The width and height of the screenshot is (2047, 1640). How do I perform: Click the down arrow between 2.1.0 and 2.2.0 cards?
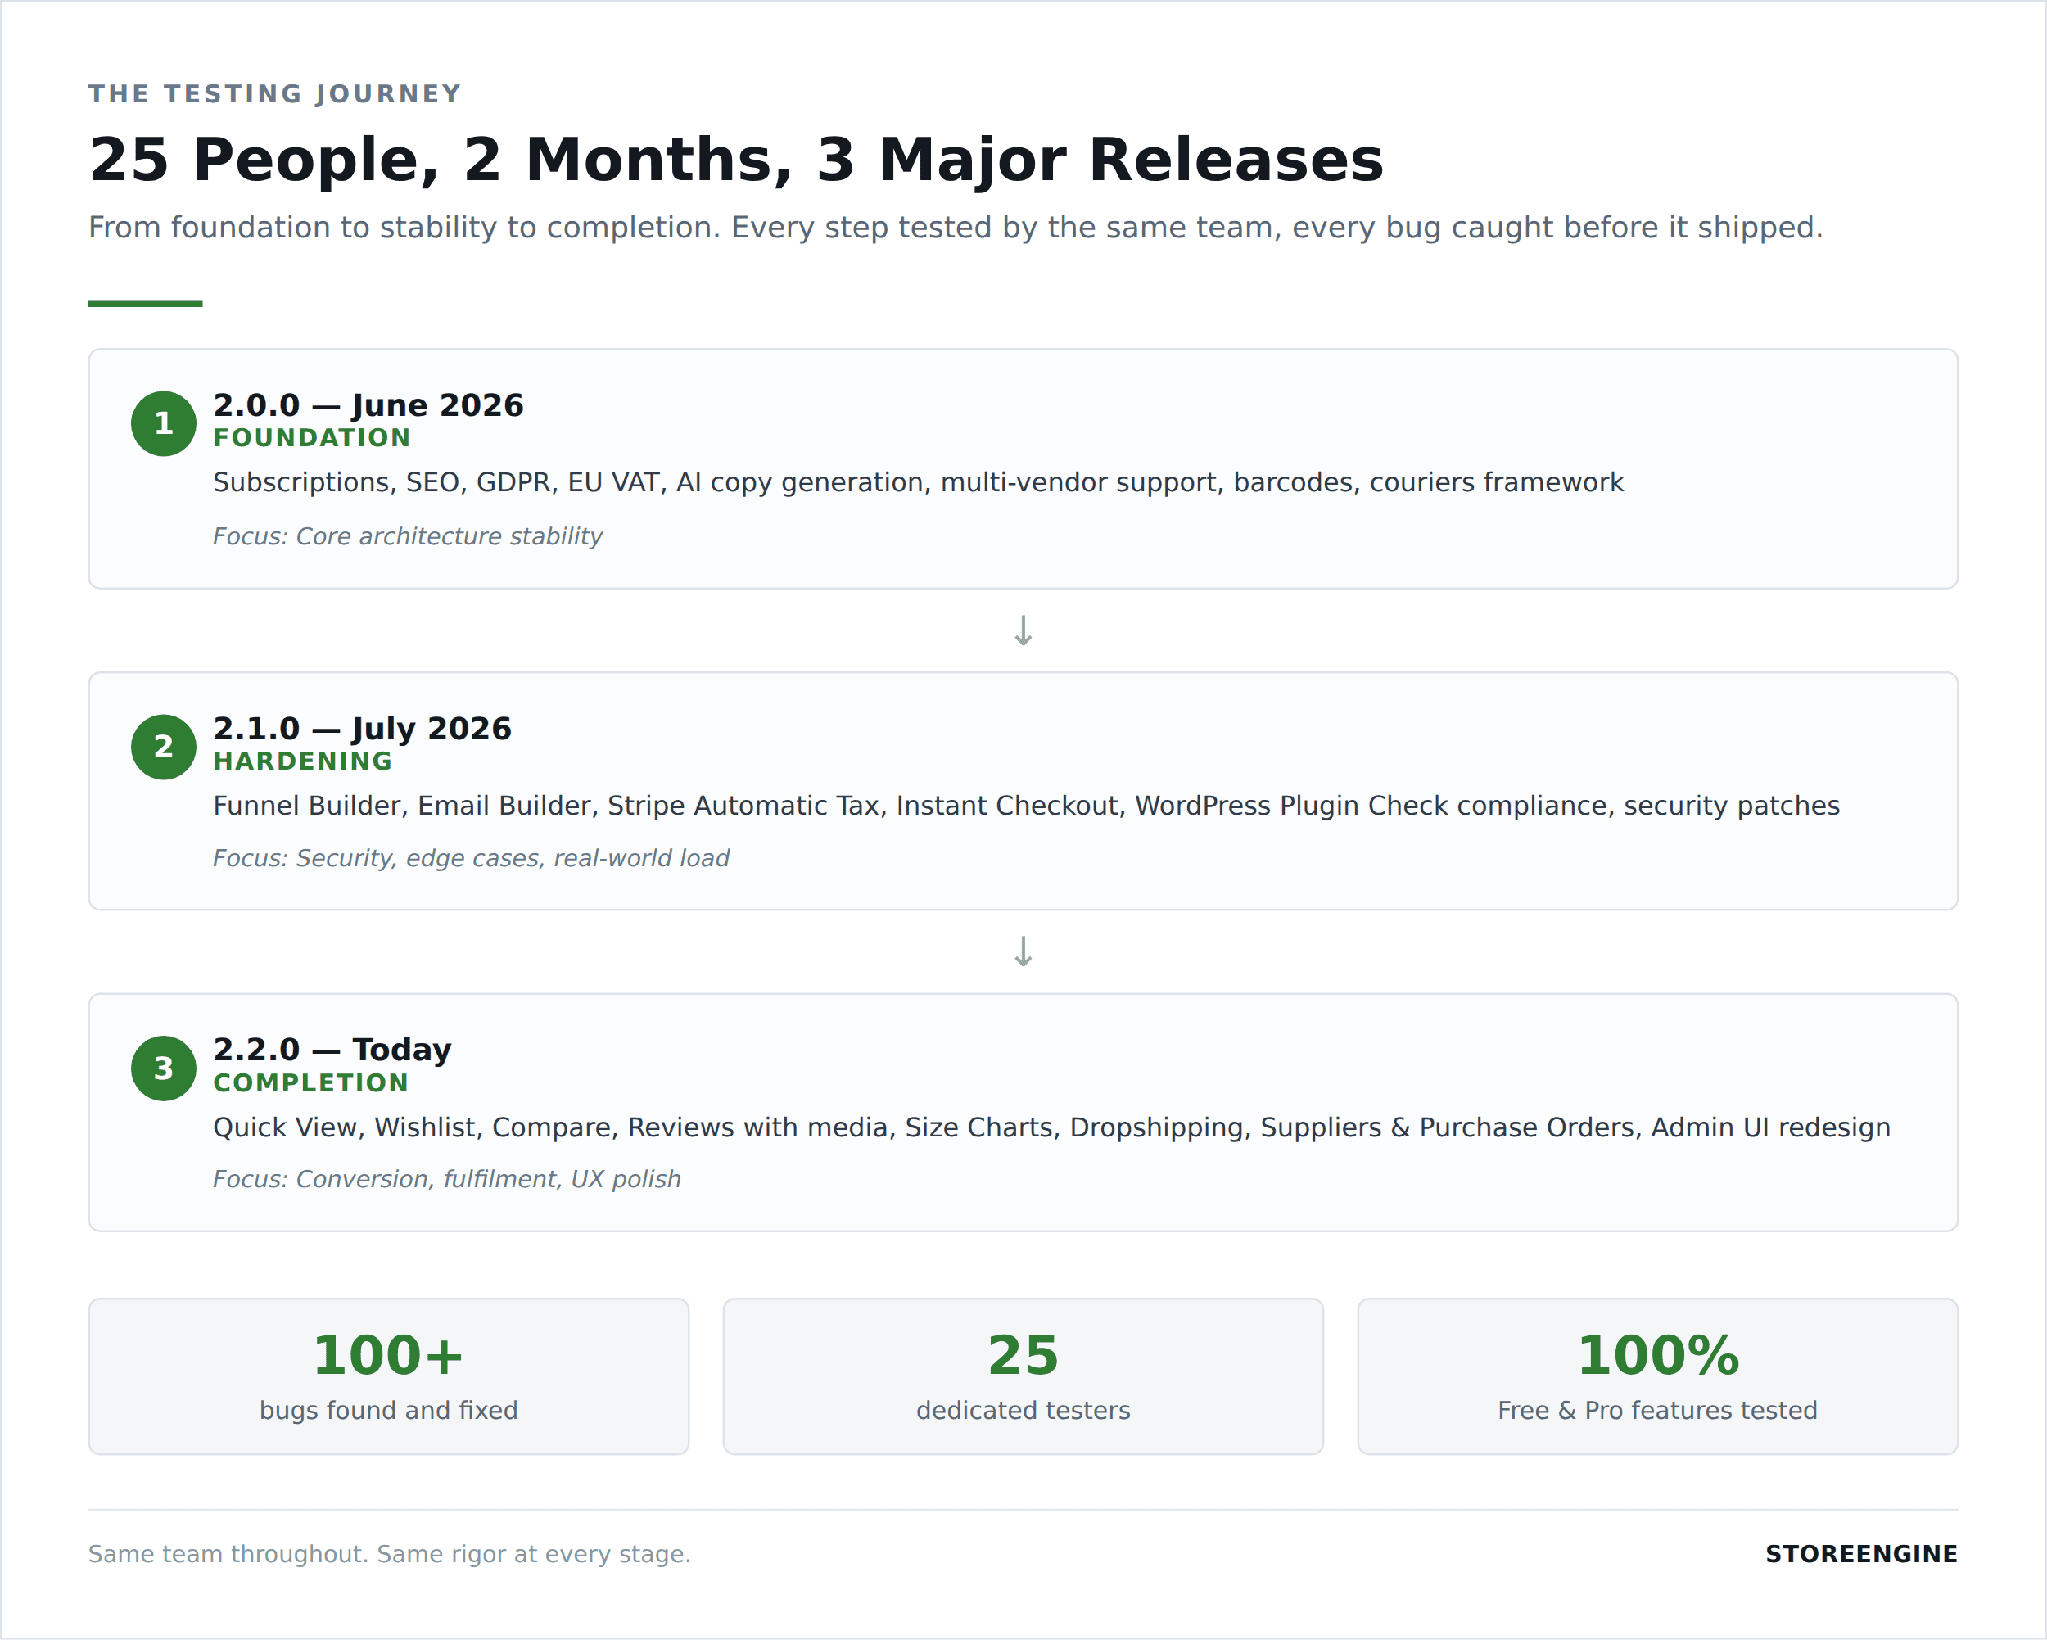pyautogui.click(x=1023, y=951)
